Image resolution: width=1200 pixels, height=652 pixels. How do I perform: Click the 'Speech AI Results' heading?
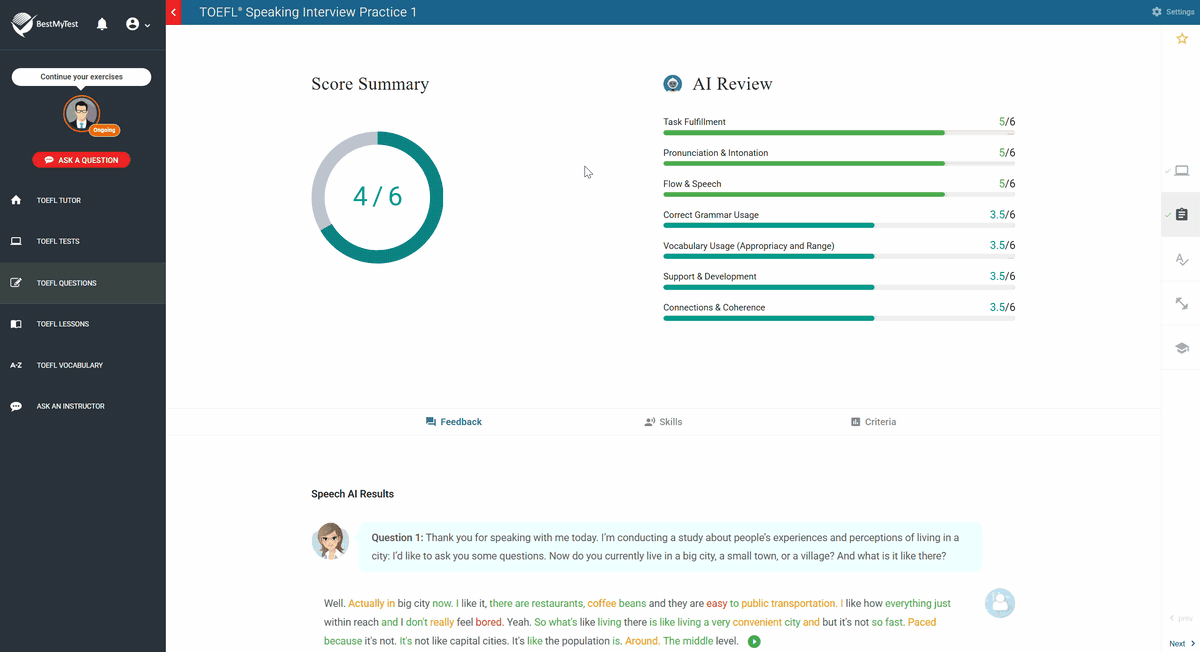tap(352, 494)
